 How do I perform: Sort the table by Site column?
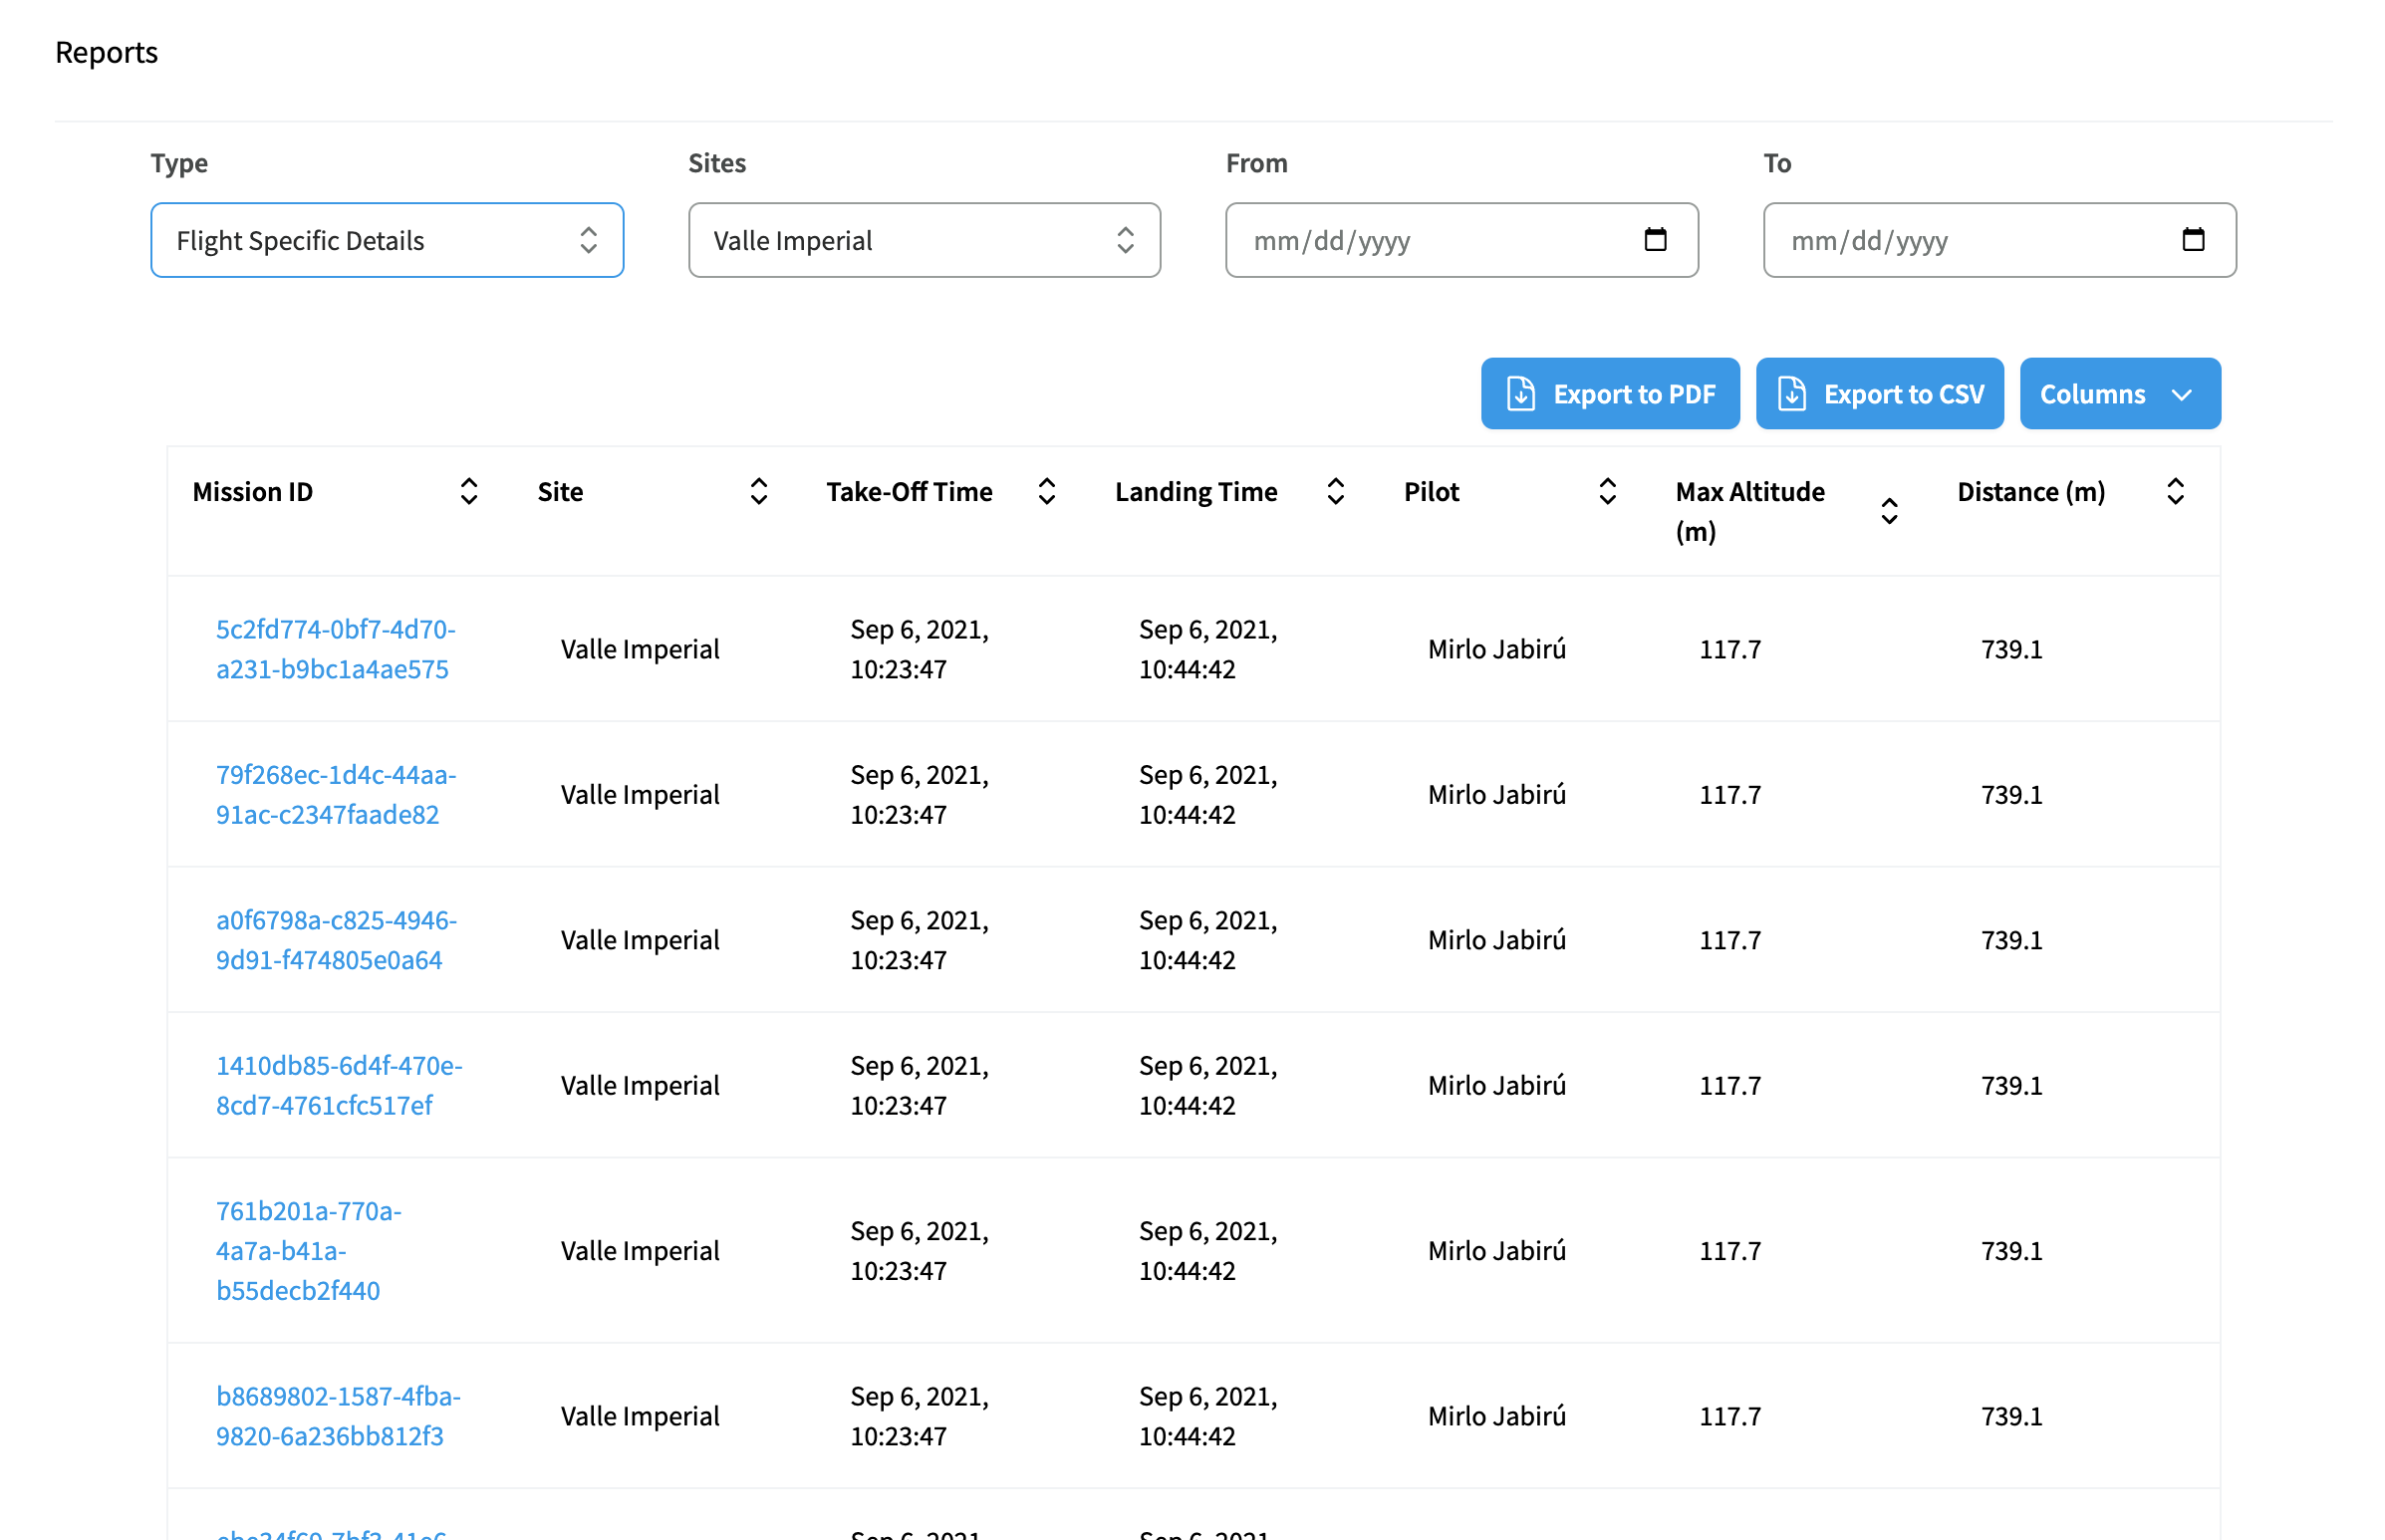(x=759, y=491)
